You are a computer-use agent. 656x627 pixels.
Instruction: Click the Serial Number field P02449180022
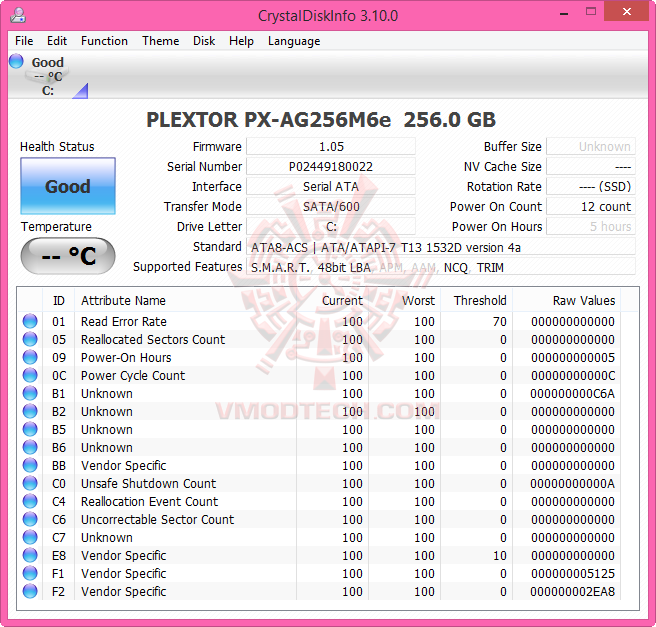[x=331, y=166]
